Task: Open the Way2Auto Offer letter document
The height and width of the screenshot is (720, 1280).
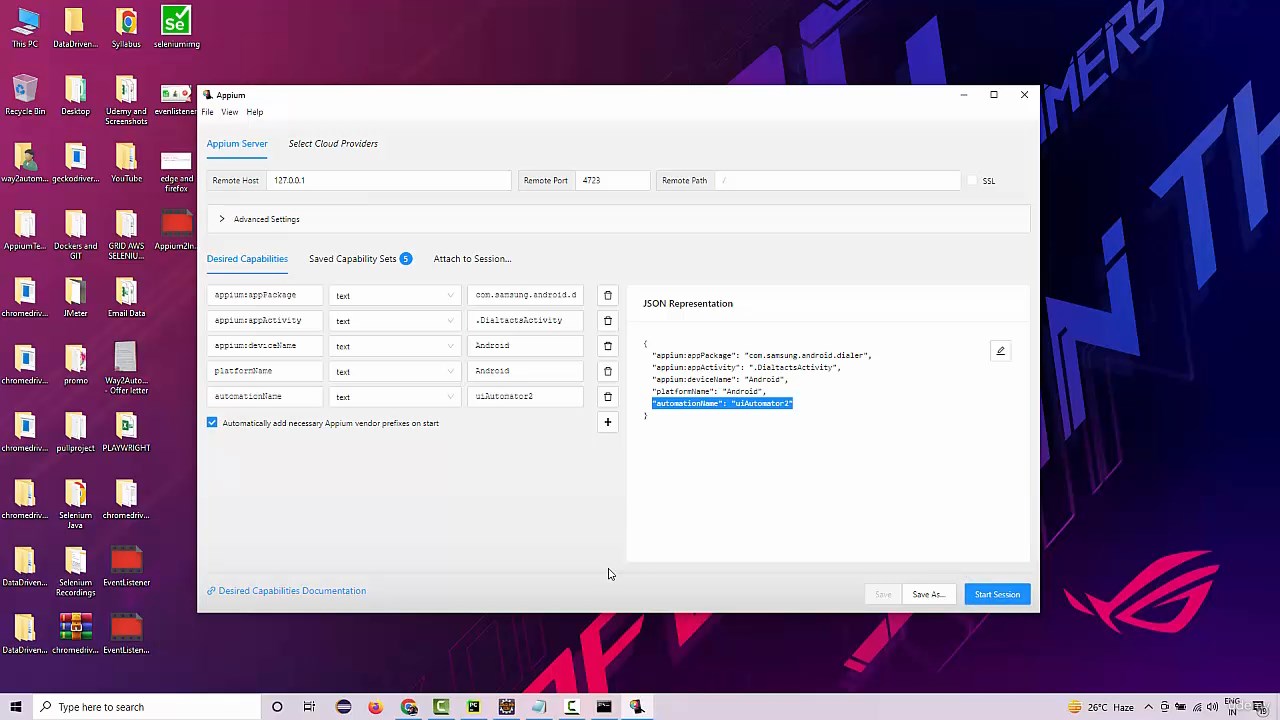Action: tap(126, 369)
